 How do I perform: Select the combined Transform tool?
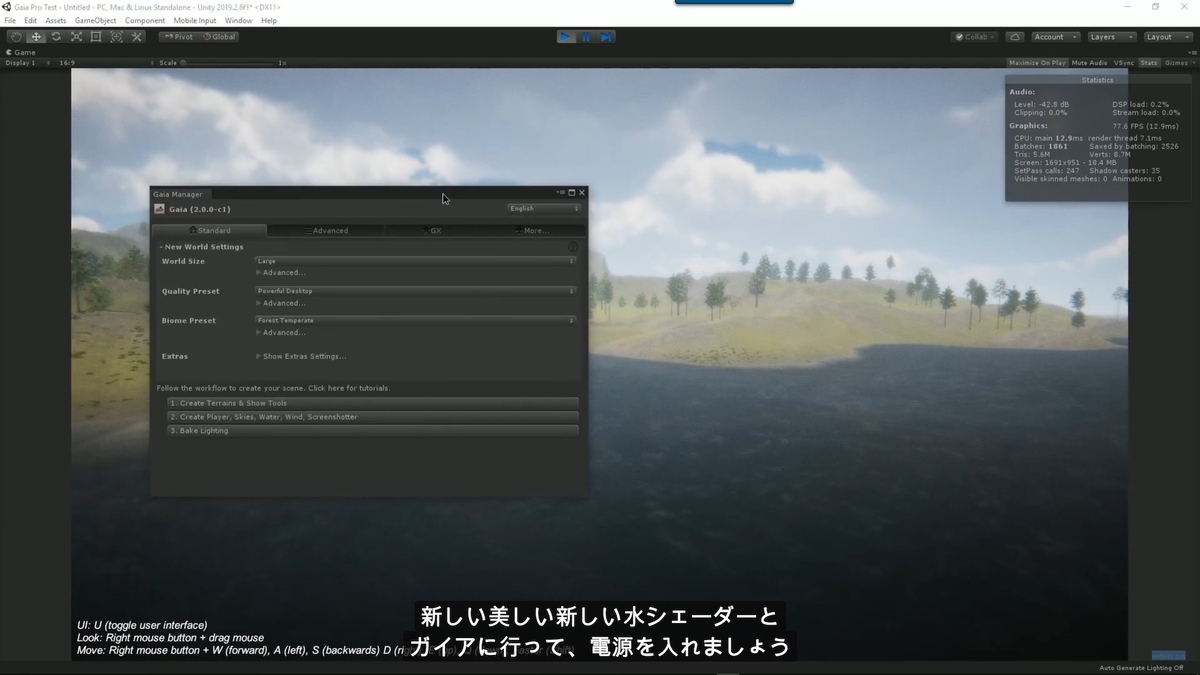pos(116,37)
